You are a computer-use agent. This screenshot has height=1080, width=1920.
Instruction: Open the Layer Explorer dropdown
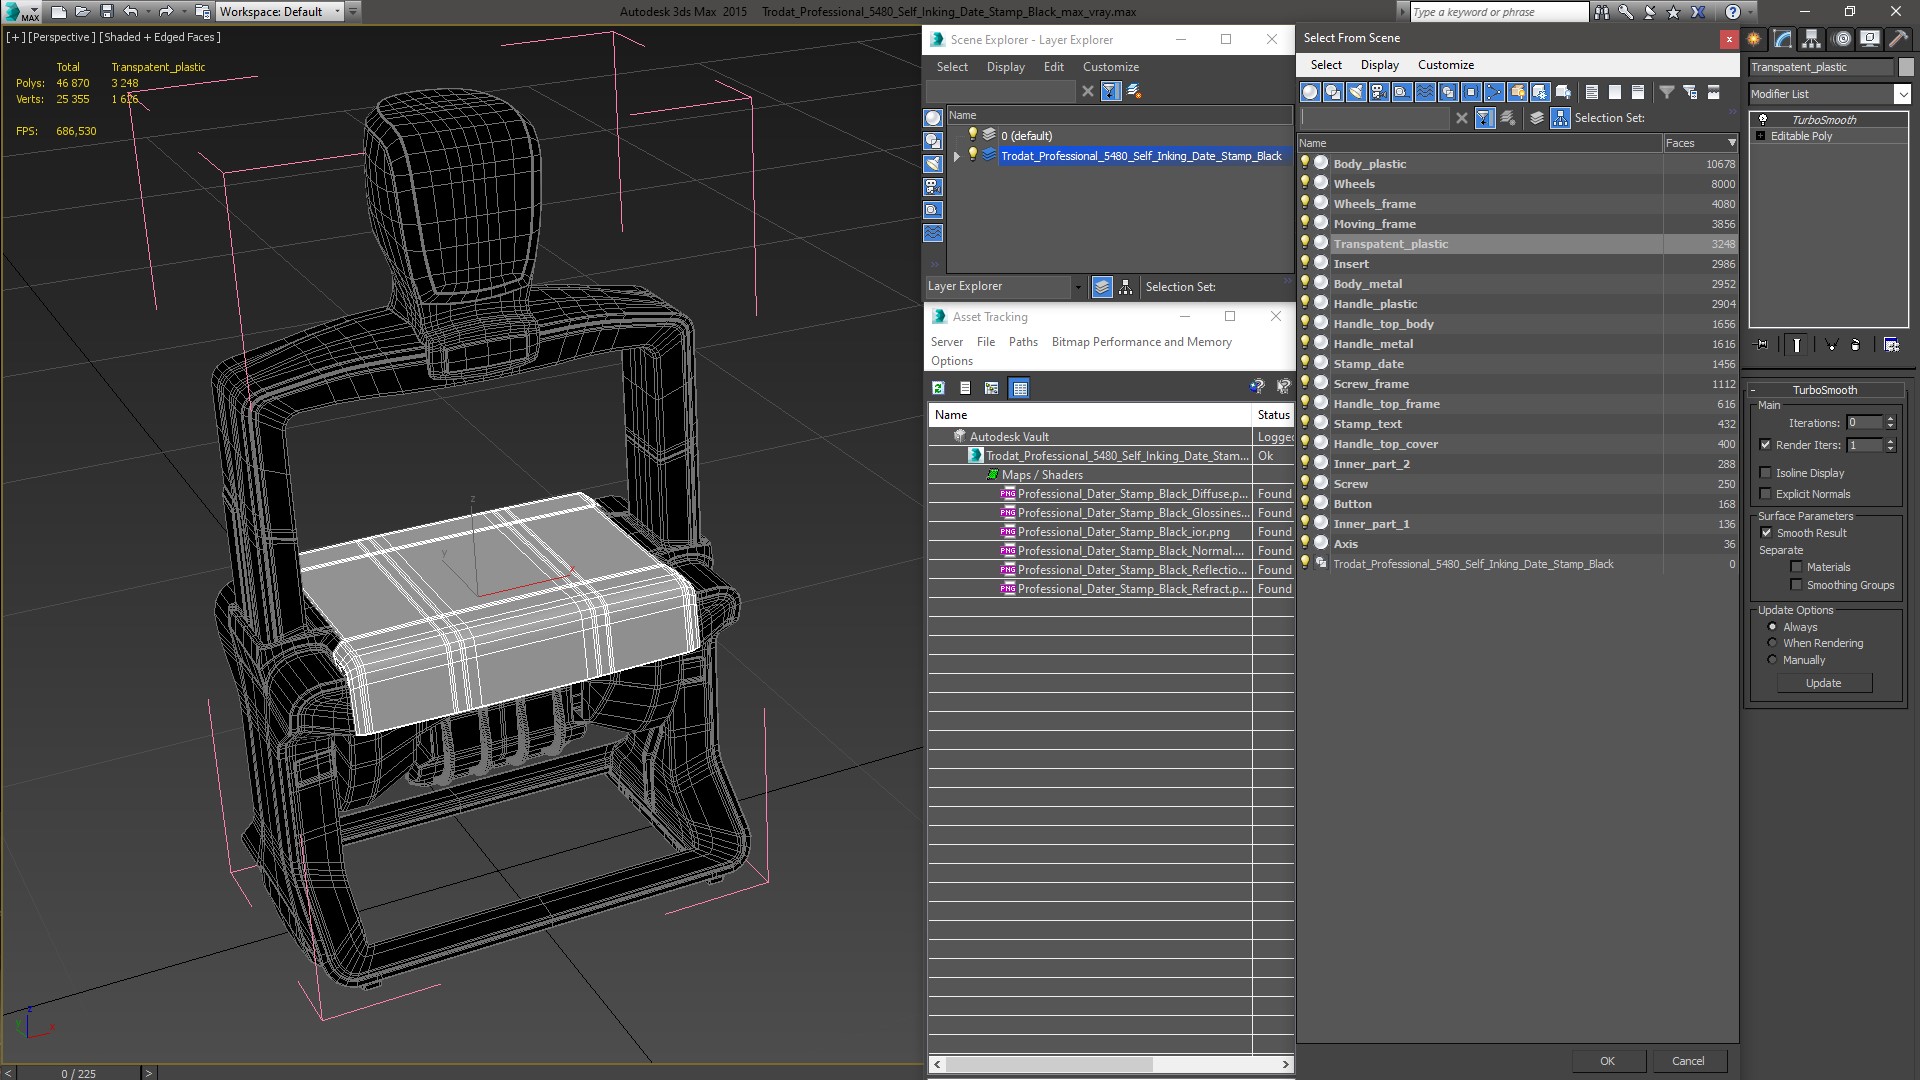pyautogui.click(x=1078, y=287)
